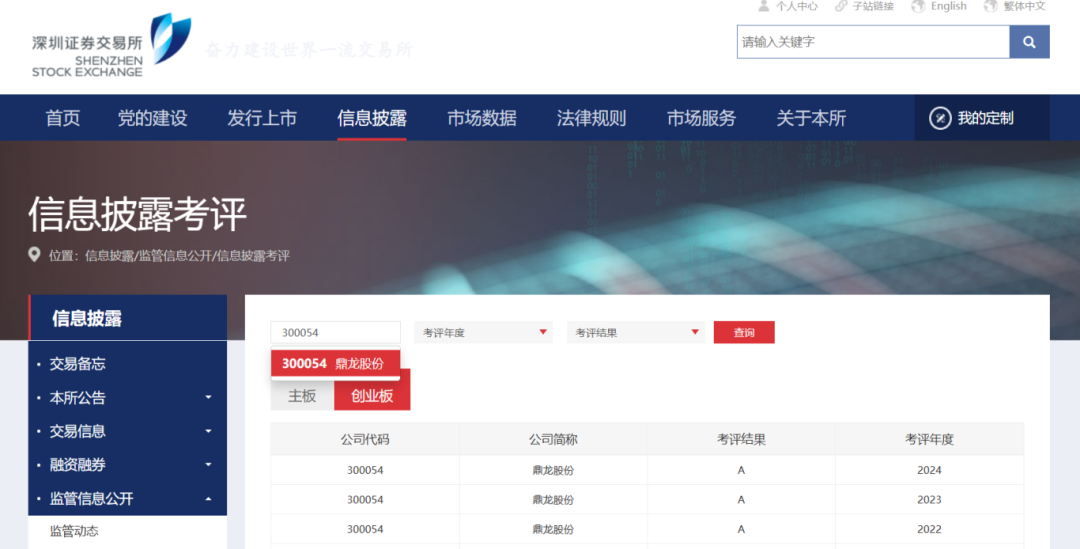Screen dimensions: 1080x549
Task: Click 300054 in the 2022 row
Action: [365, 530]
